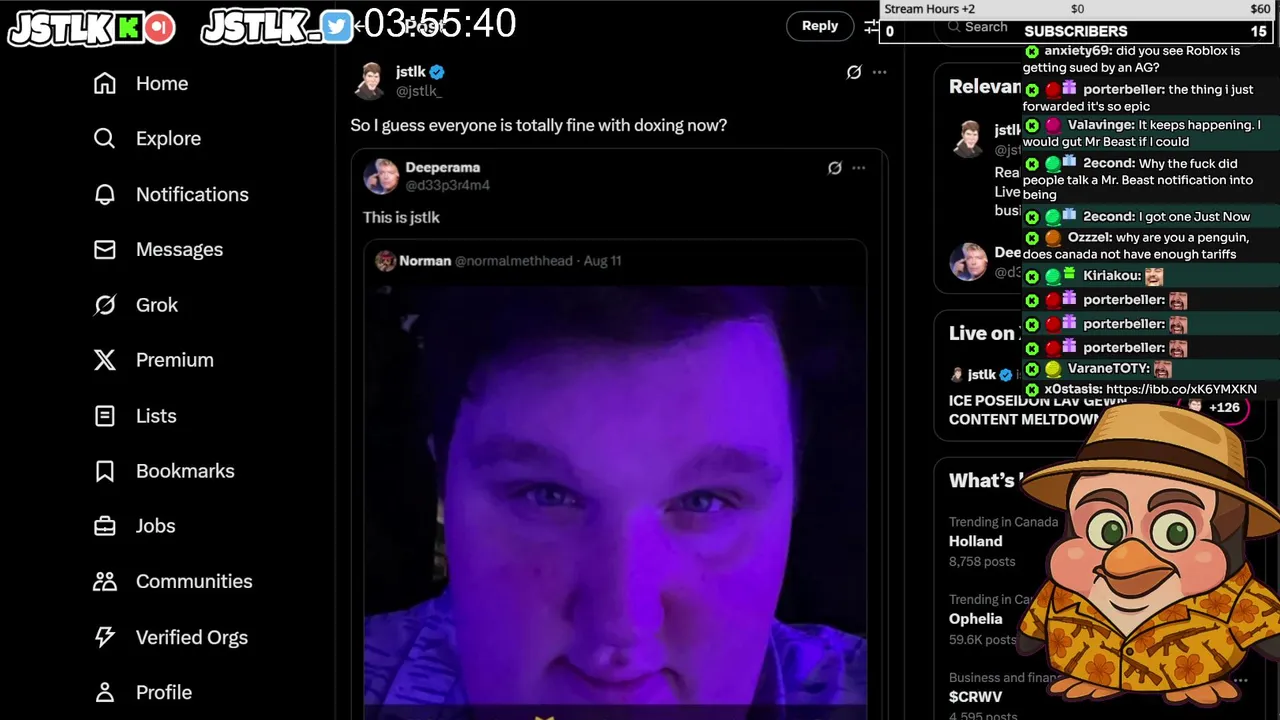Viewport: 1280px width, 720px height.
Task: Open Bookmarks page
Action: click(x=185, y=470)
